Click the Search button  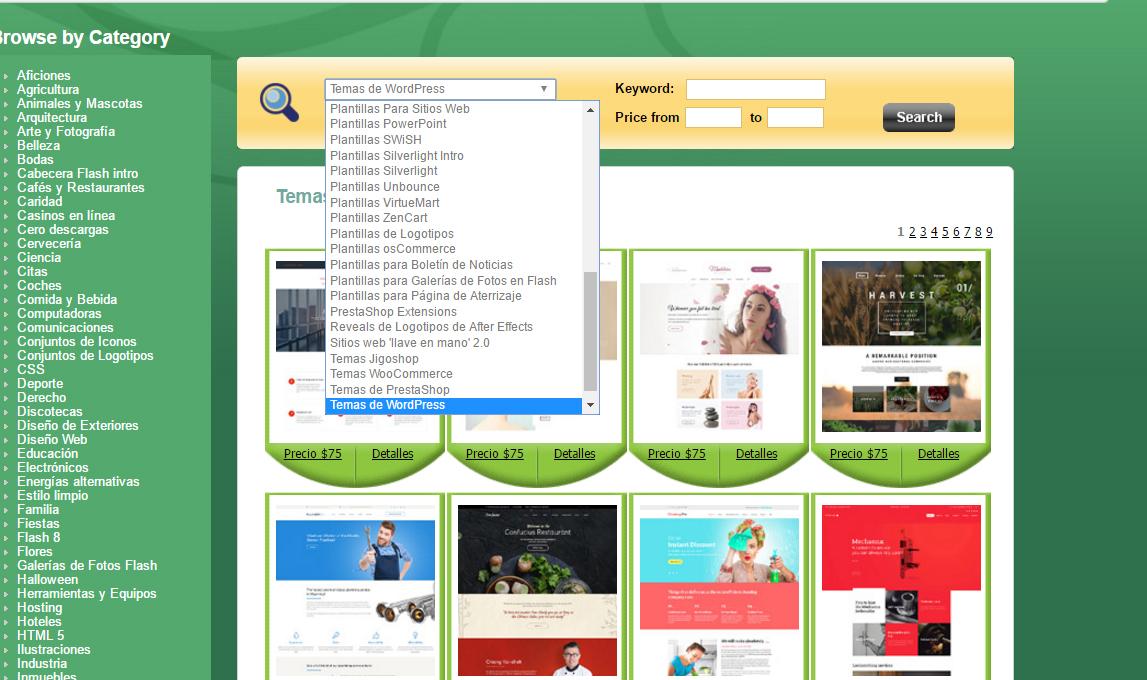pos(917,117)
